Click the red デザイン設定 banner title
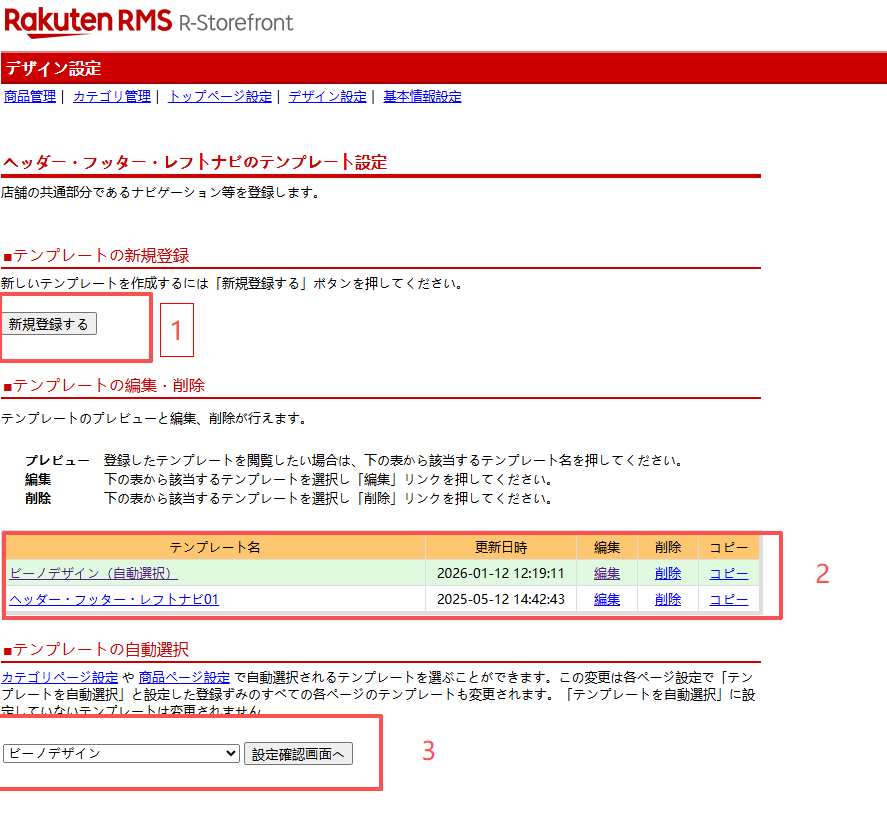The width and height of the screenshot is (887, 831). point(53,68)
